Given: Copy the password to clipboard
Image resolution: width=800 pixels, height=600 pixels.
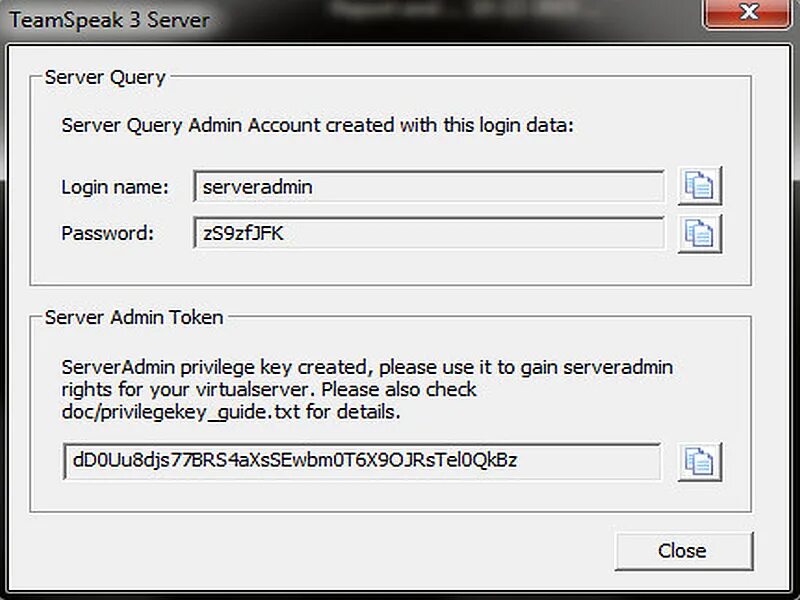Looking at the screenshot, I should click(699, 234).
